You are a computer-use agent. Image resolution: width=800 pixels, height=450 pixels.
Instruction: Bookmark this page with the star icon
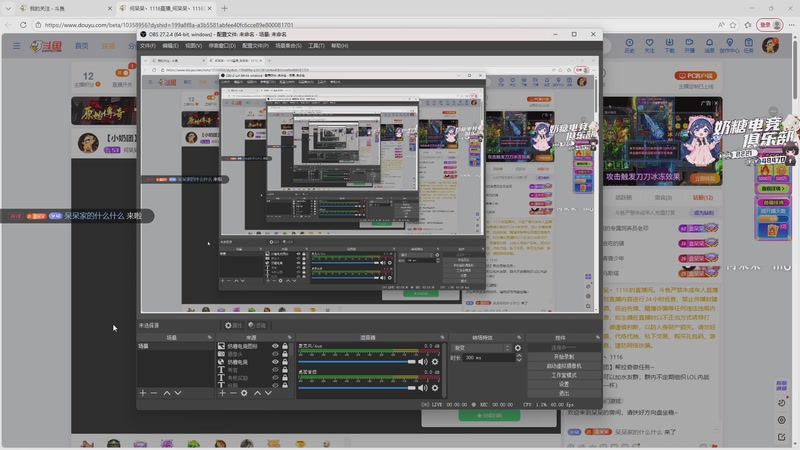(x=733, y=24)
